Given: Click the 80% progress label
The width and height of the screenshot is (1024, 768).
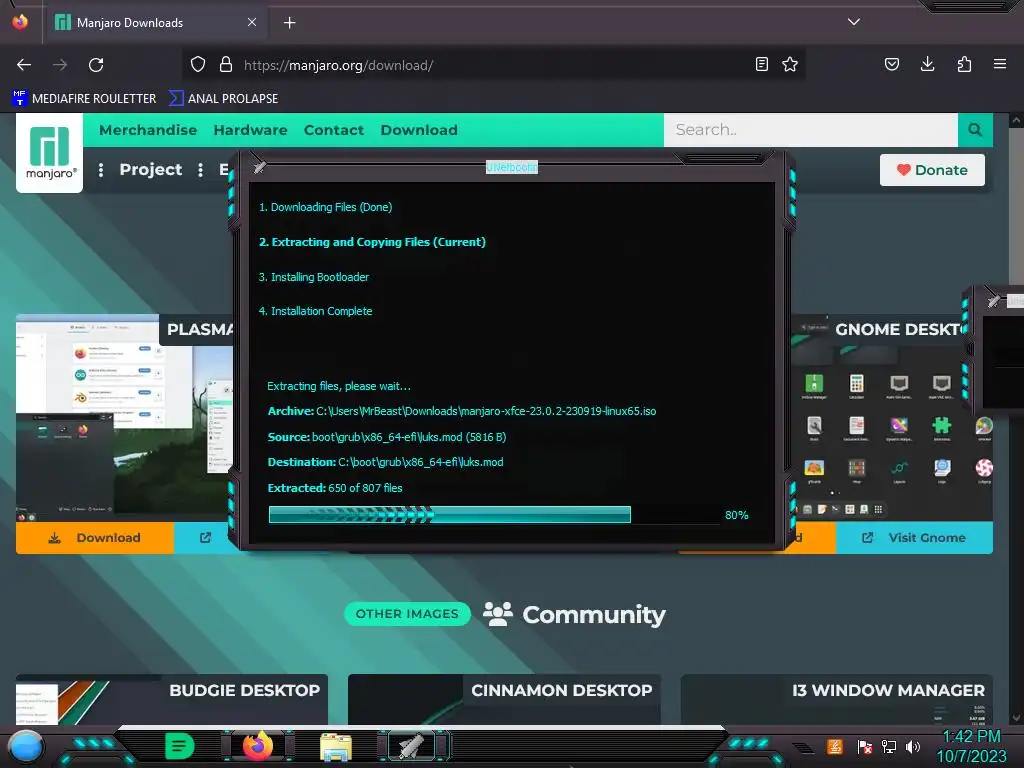Looking at the screenshot, I should coord(736,515).
